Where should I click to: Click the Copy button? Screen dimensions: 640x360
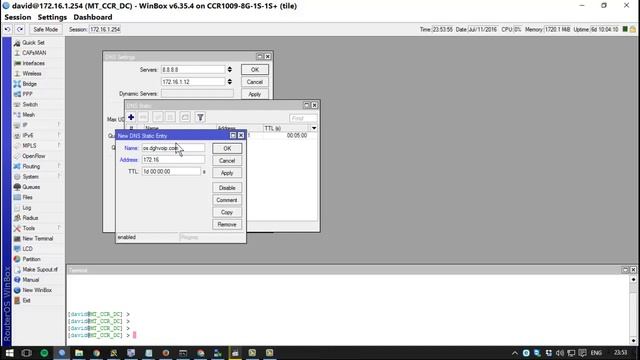click(227, 212)
